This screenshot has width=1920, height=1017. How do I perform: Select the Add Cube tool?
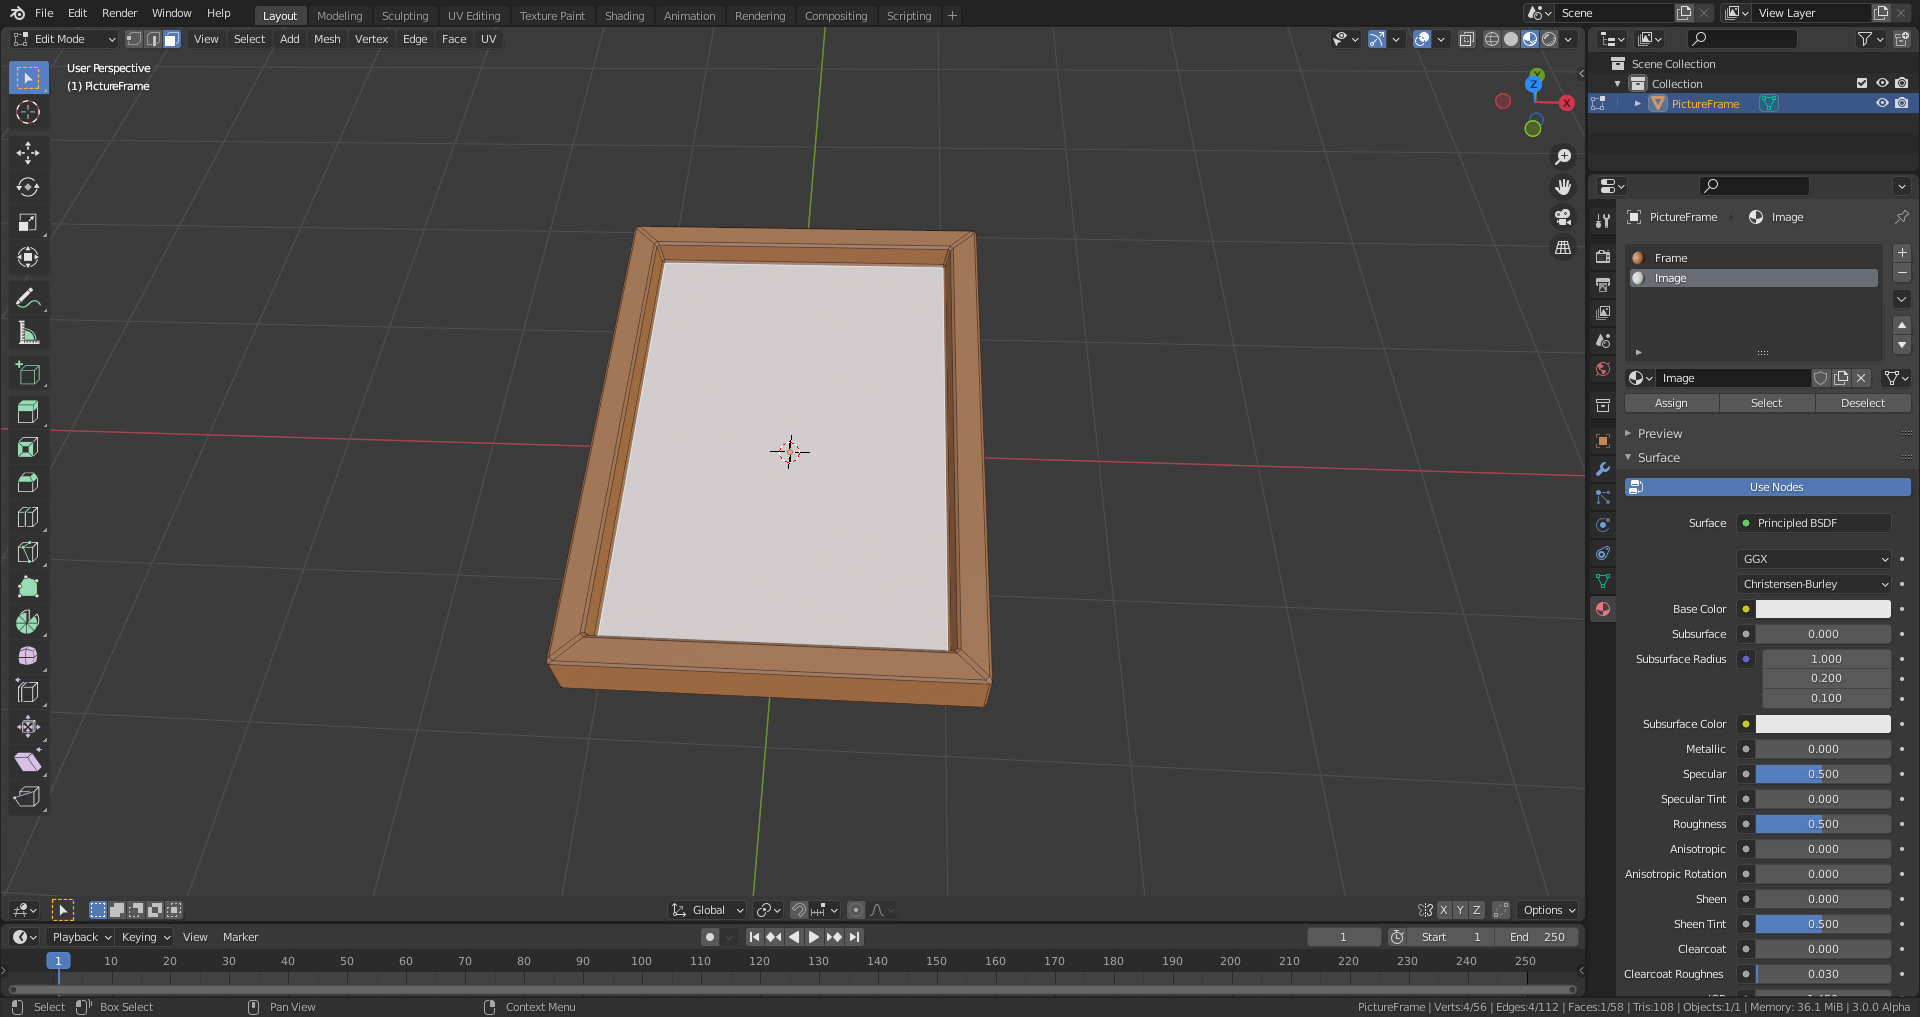[x=28, y=374]
